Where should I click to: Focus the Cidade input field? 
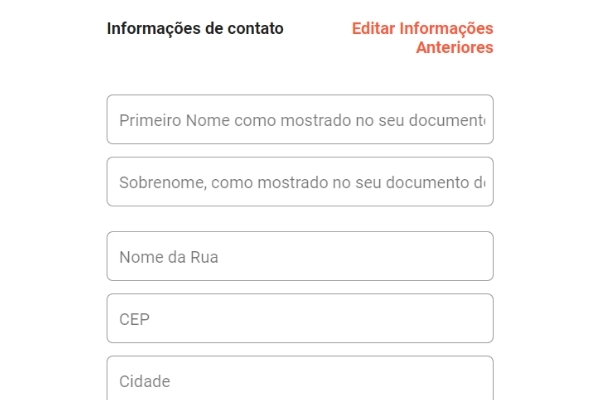(300, 380)
